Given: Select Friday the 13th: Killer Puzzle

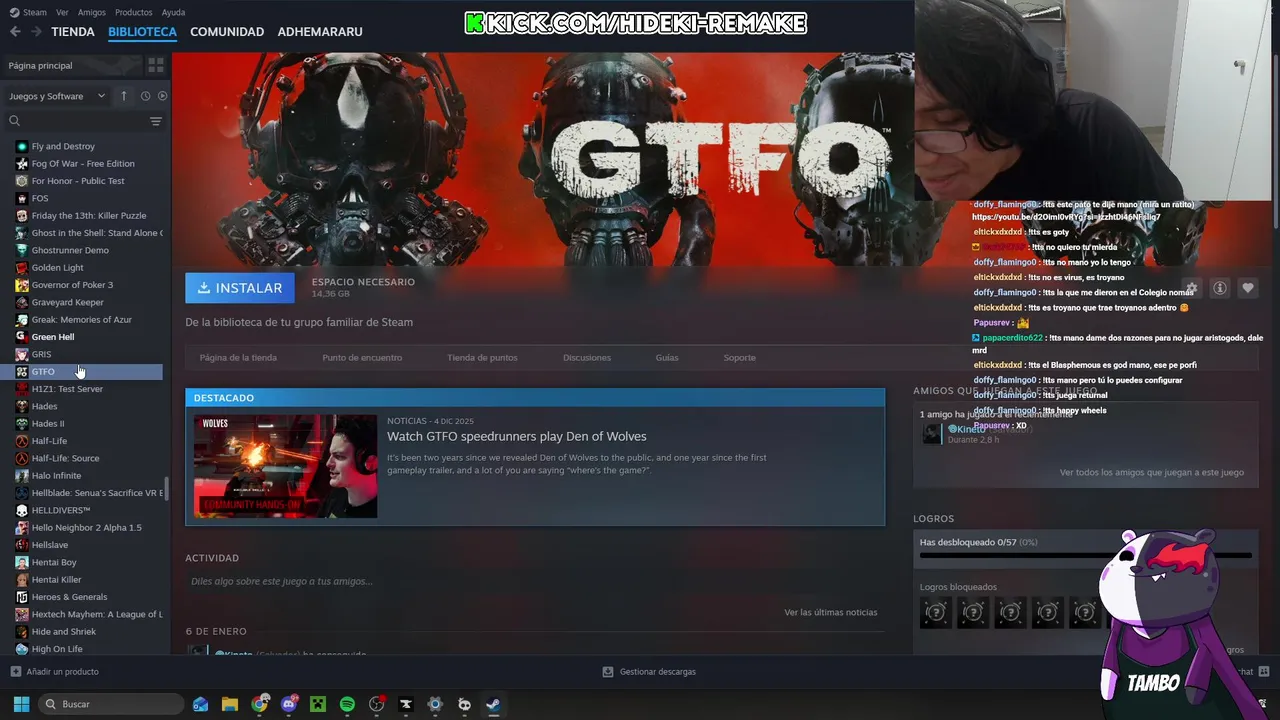Looking at the screenshot, I should tap(89, 215).
